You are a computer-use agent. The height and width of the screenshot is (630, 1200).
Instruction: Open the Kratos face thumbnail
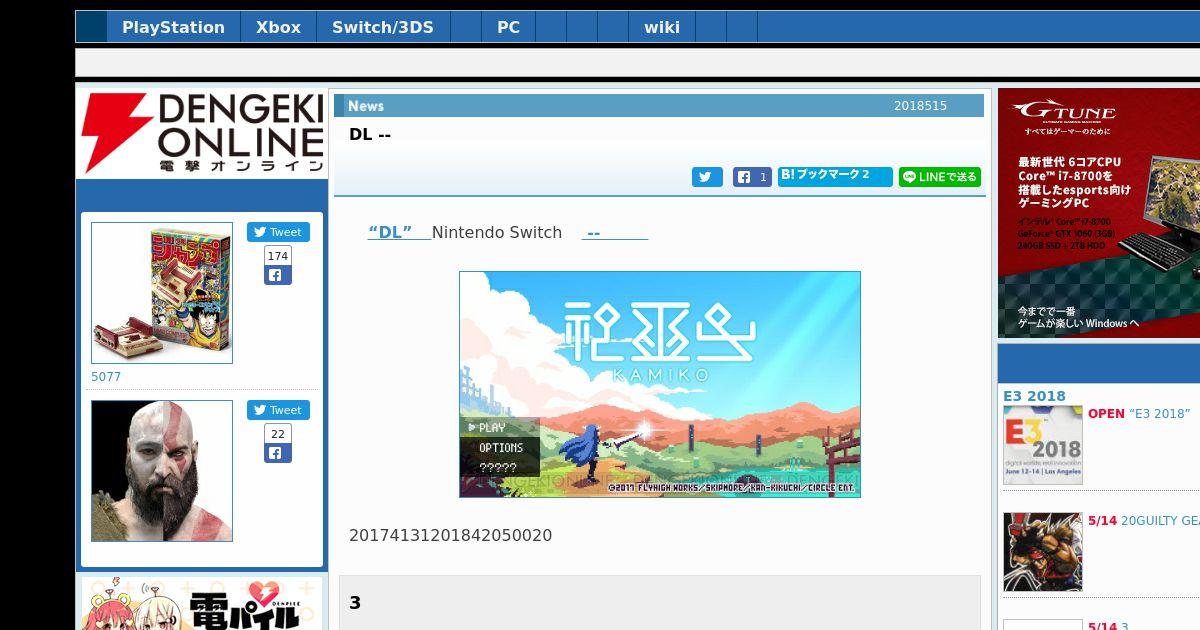[162, 471]
